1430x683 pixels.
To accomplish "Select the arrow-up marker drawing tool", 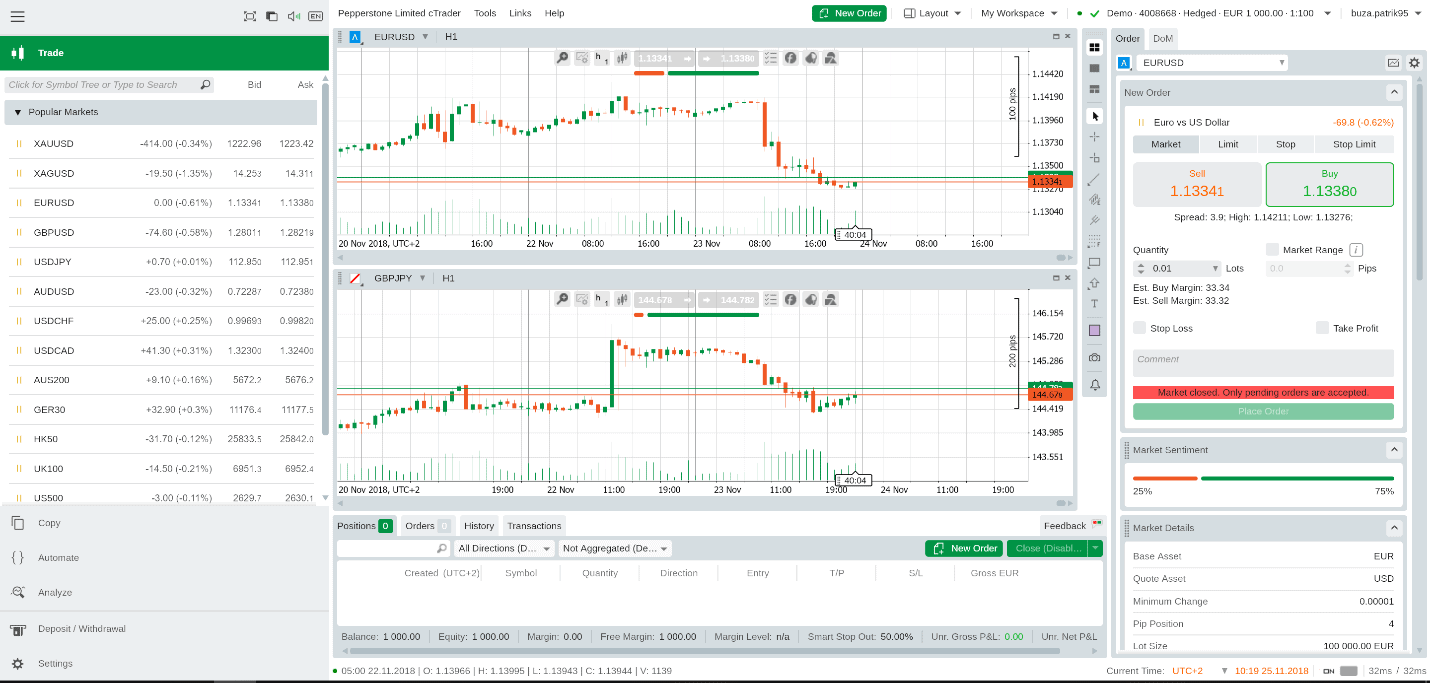I will click(1095, 284).
